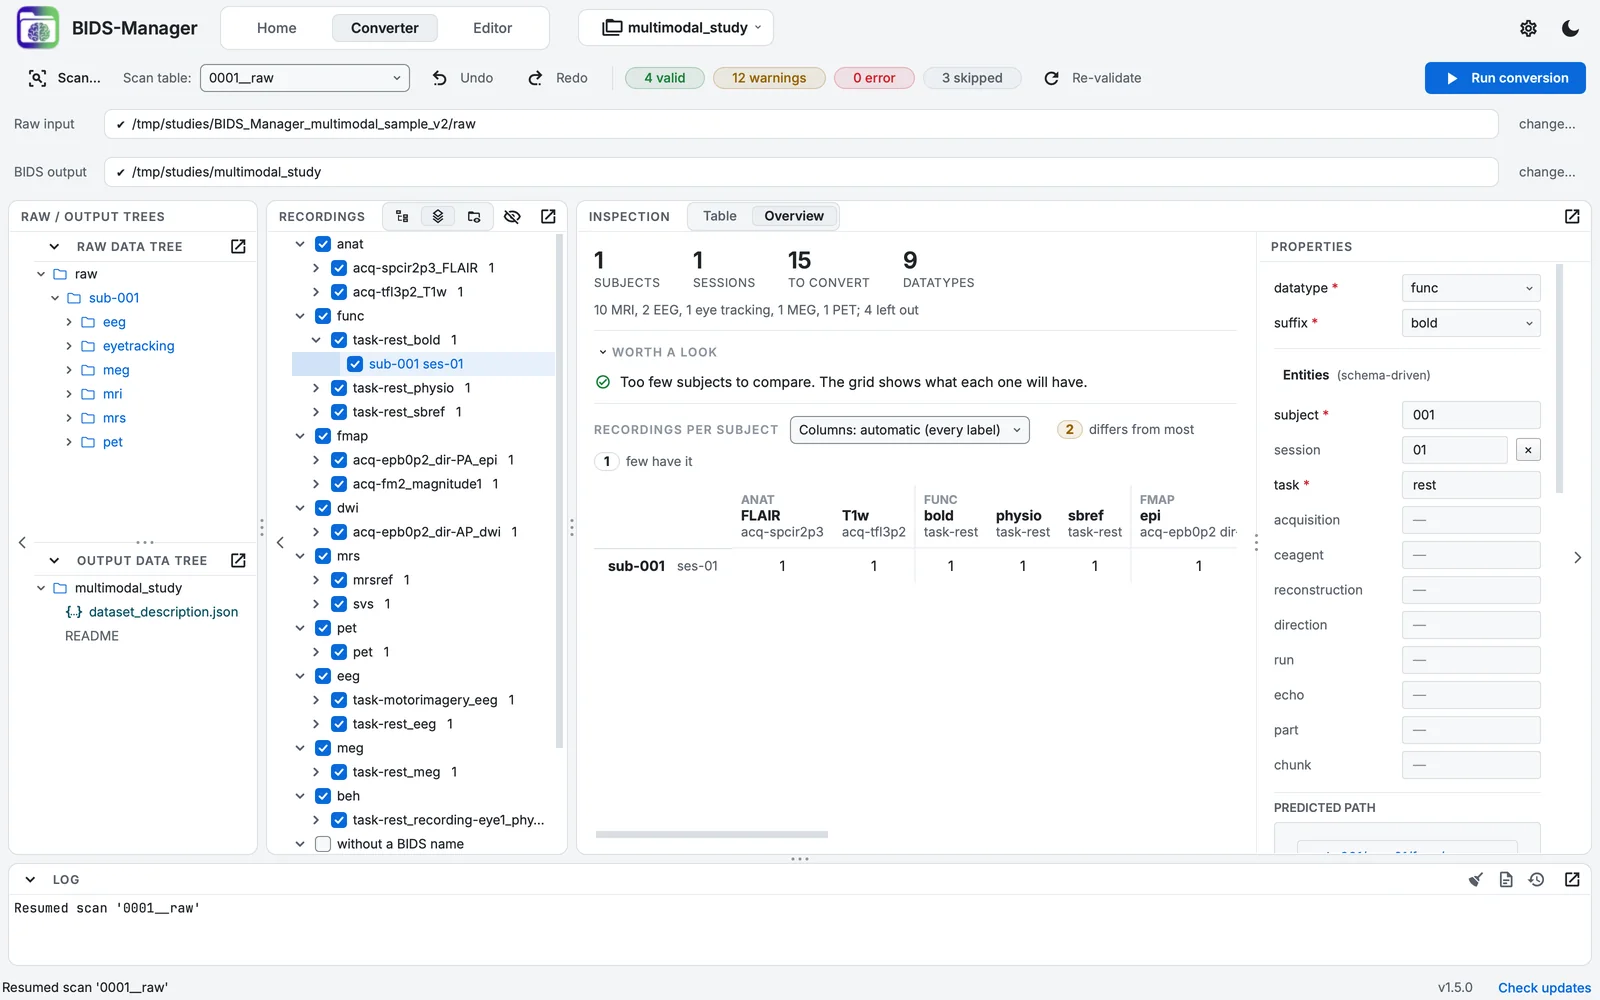Uncheck acq-epb0p2_dir-AP_dwi checkbox
Screen dimensions: 1600x1000
coord(339,532)
